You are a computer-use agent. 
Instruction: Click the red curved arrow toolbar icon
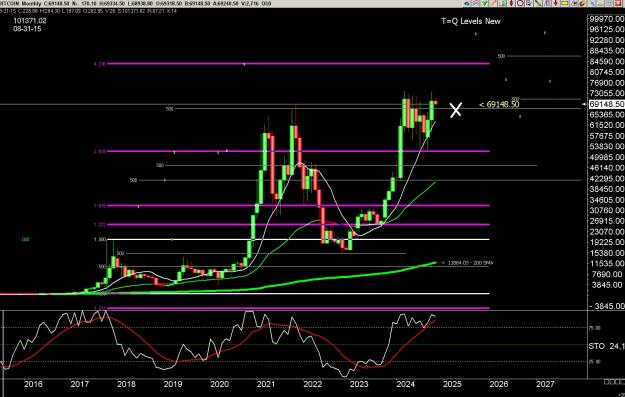(582, 3)
